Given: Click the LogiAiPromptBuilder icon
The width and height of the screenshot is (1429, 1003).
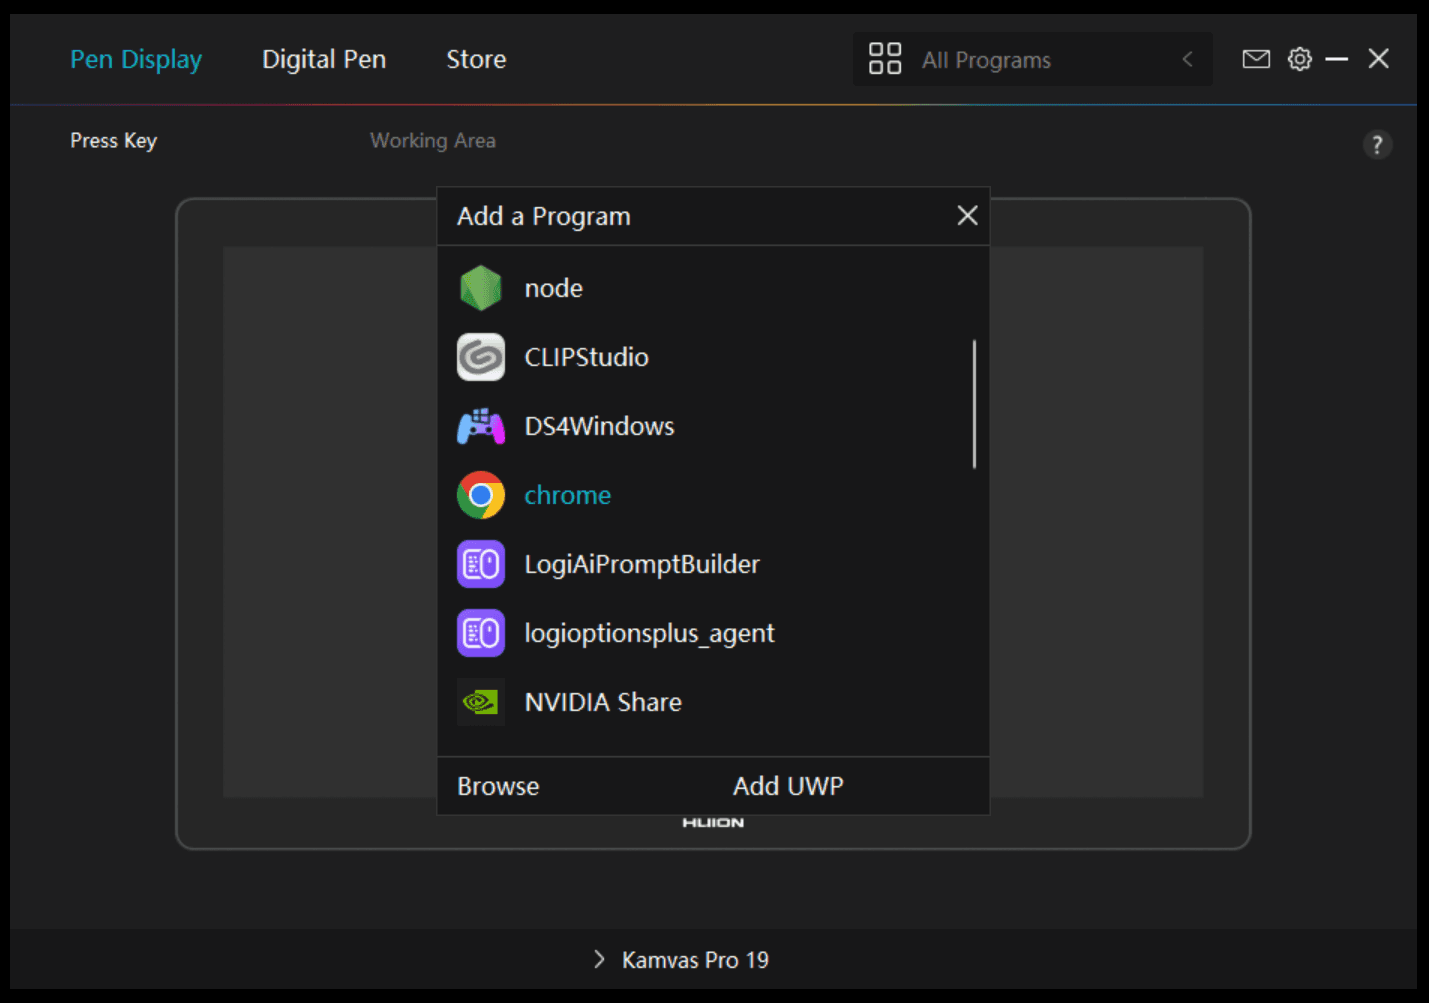Looking at the screenshot, I should pos(481,564).
